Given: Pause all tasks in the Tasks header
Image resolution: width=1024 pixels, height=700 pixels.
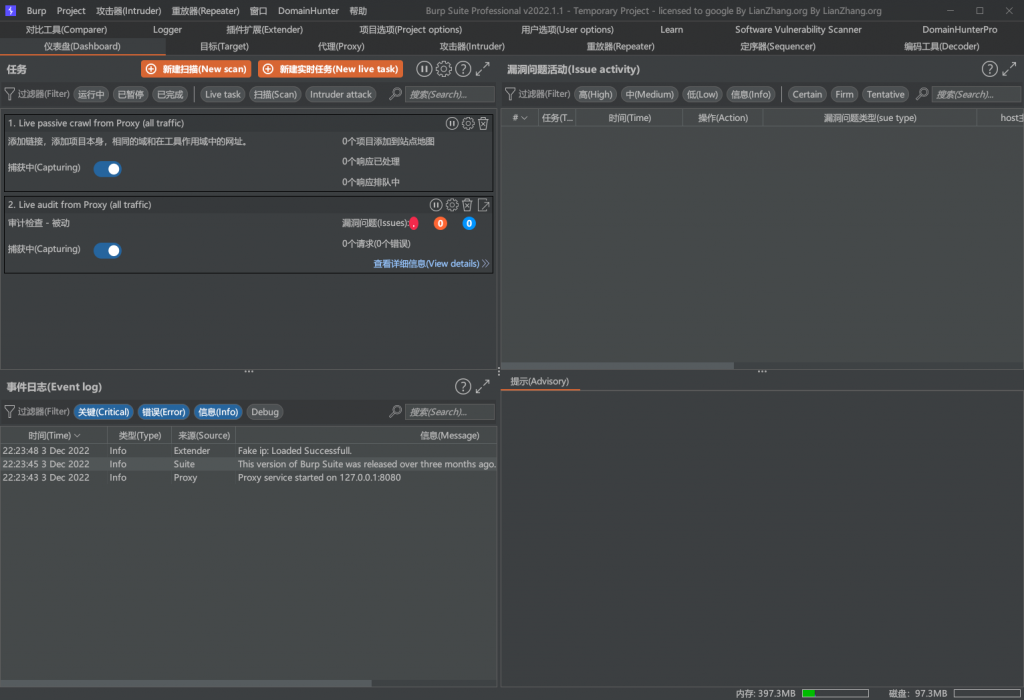Looking at the screenshot, I should coord(424,69).
